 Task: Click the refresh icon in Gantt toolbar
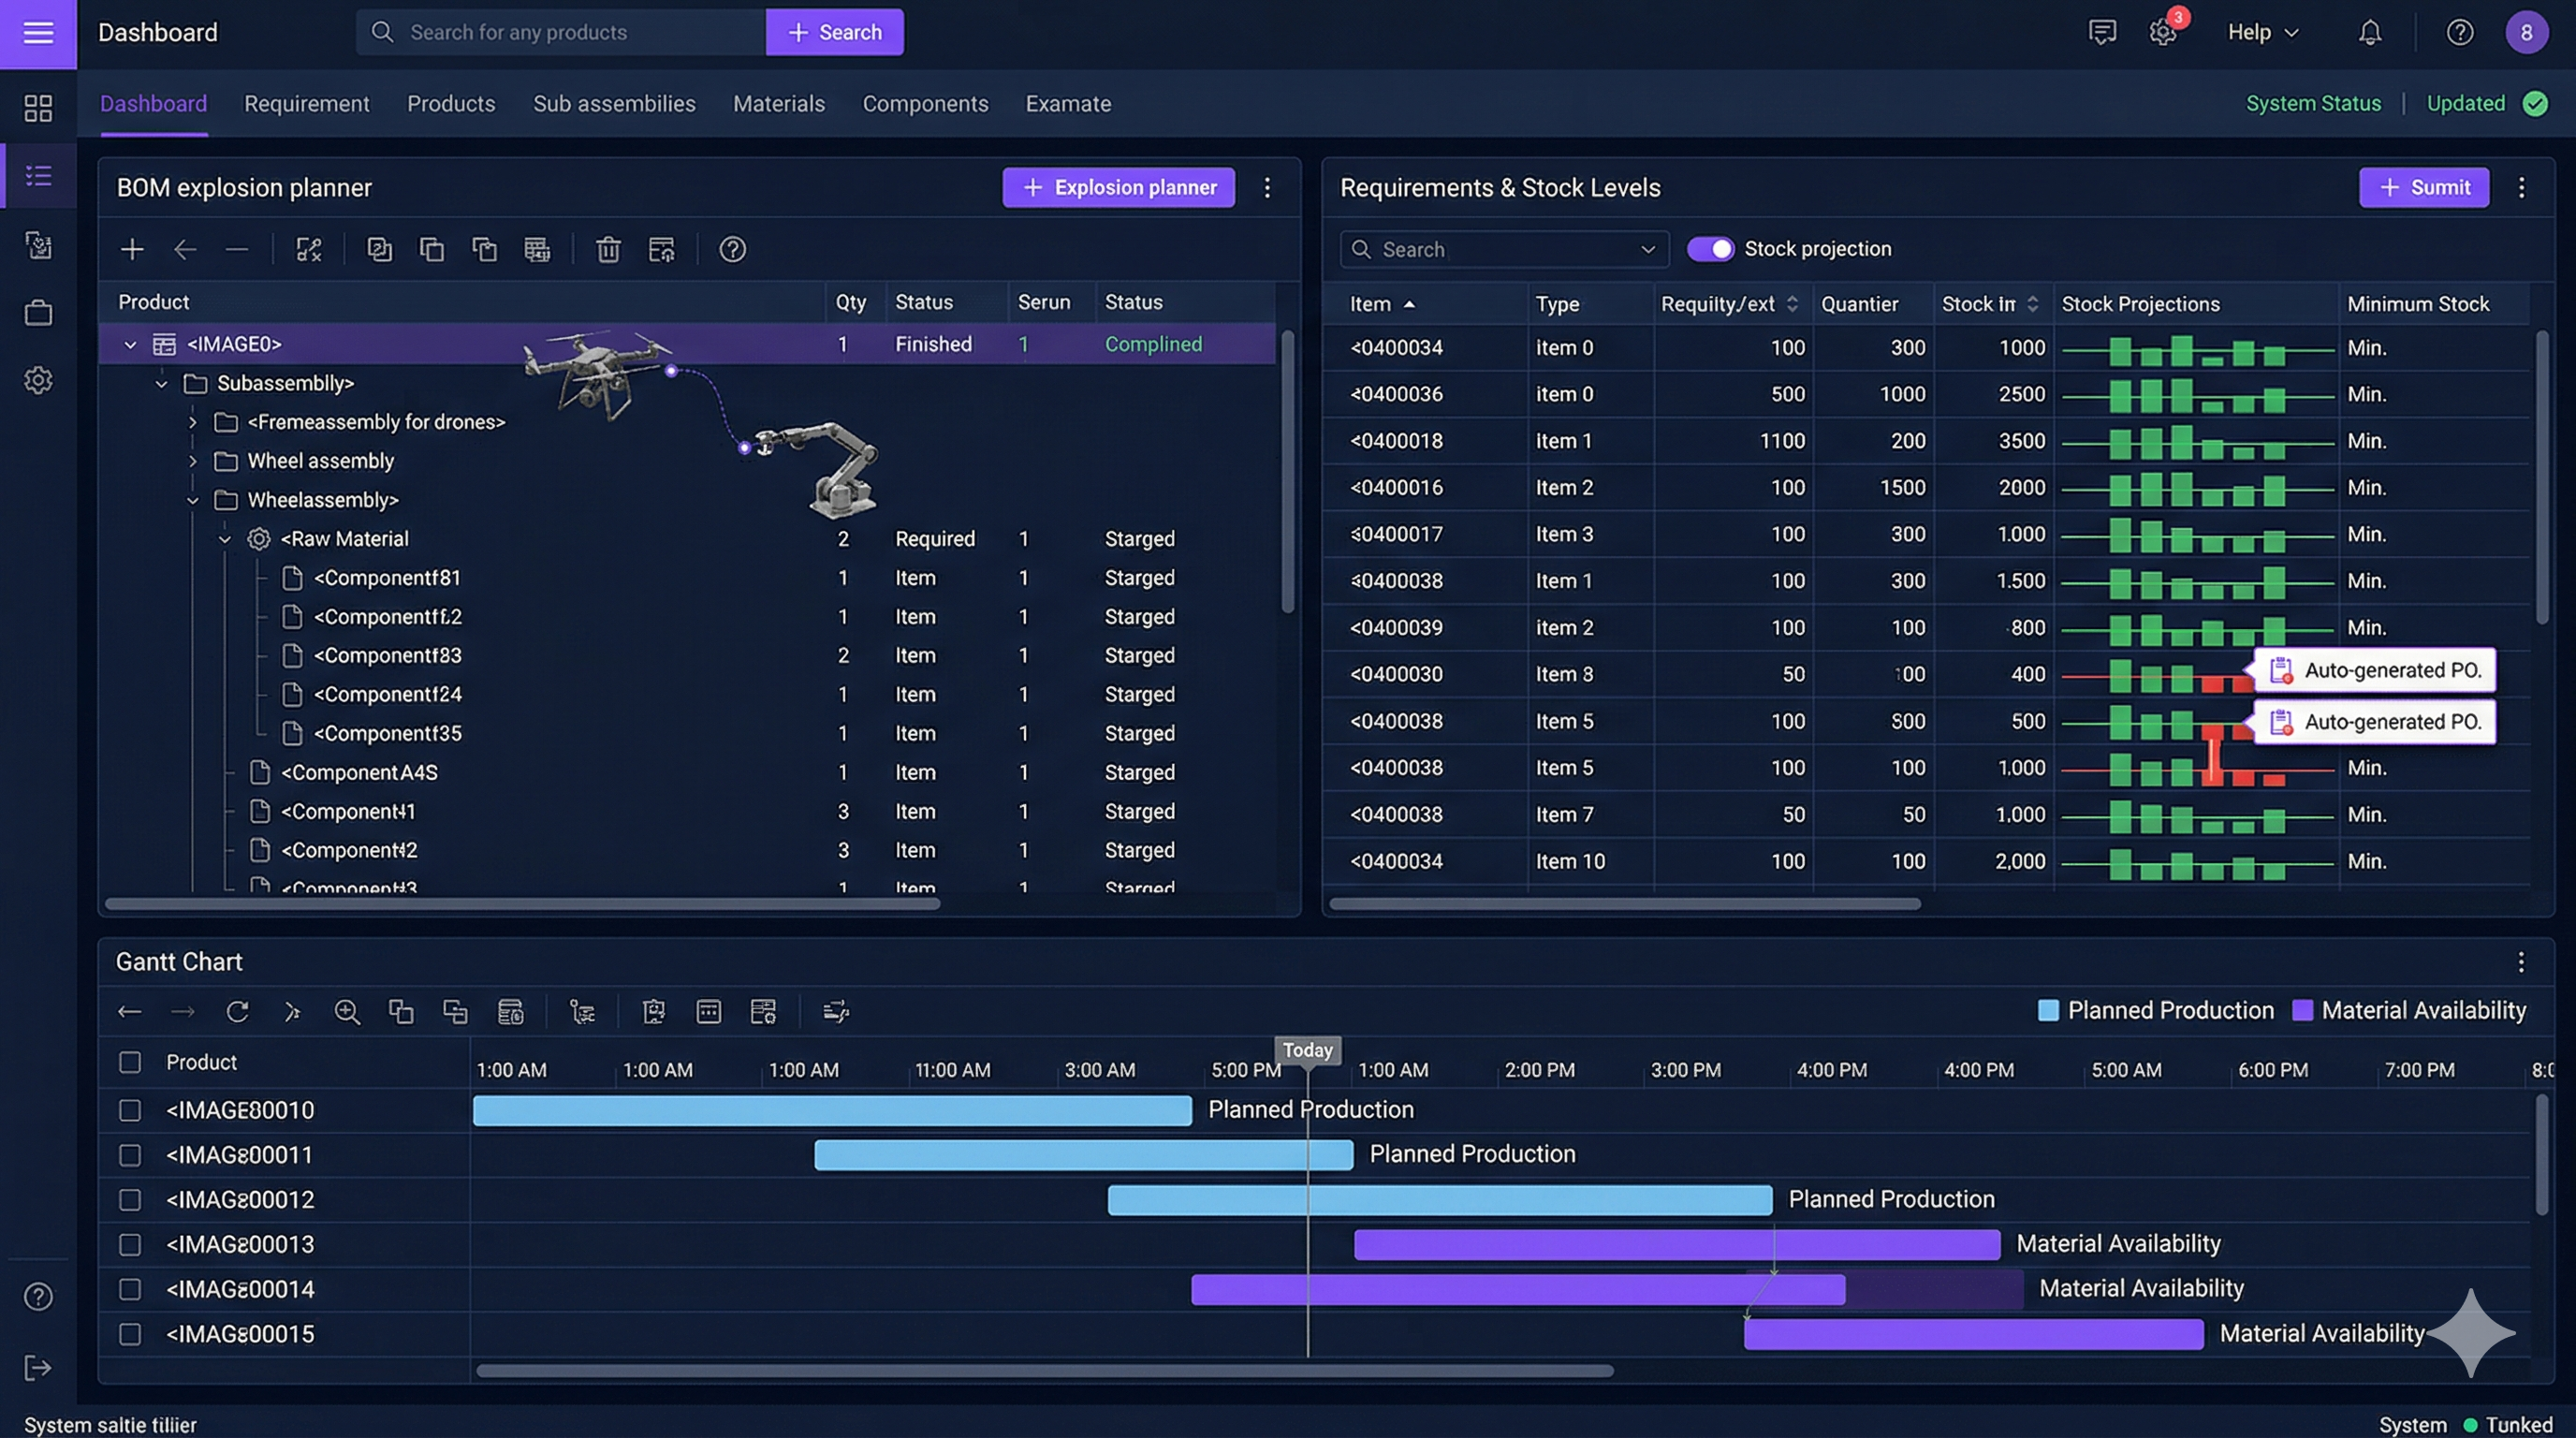(x=237, y=1012)
